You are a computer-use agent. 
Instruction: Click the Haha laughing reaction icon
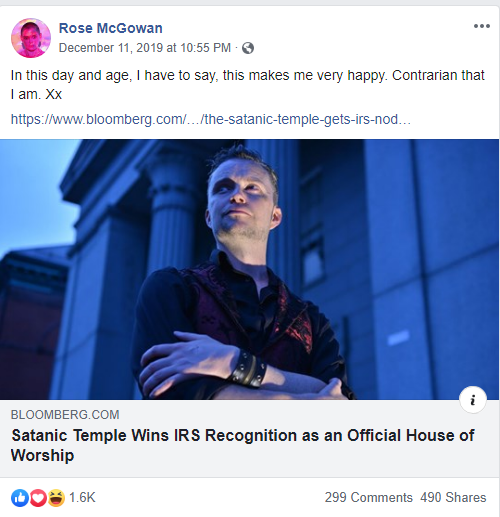[56, 498]
